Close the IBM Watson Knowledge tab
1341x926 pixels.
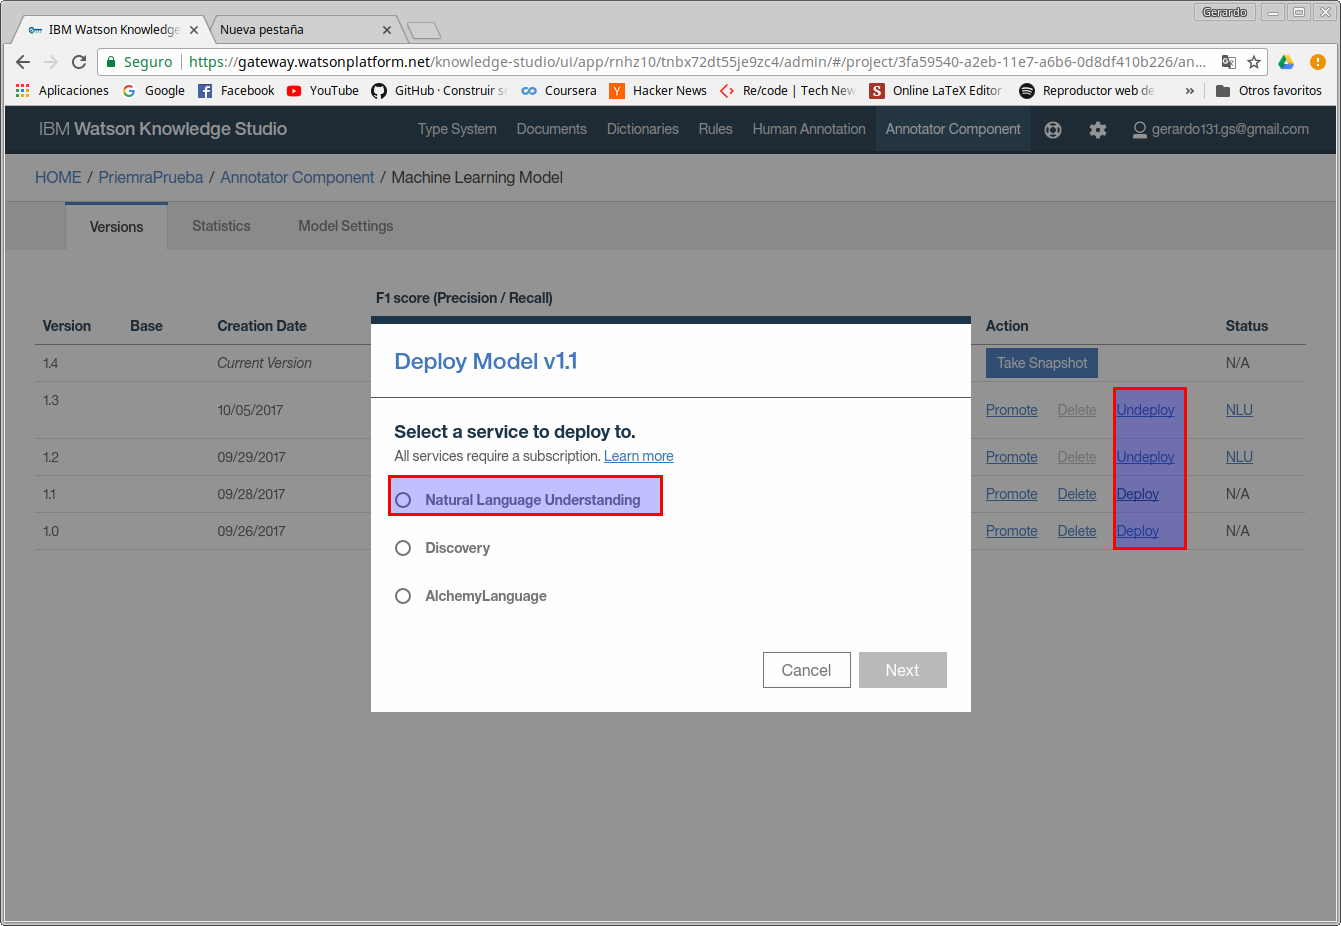[194, 30]
